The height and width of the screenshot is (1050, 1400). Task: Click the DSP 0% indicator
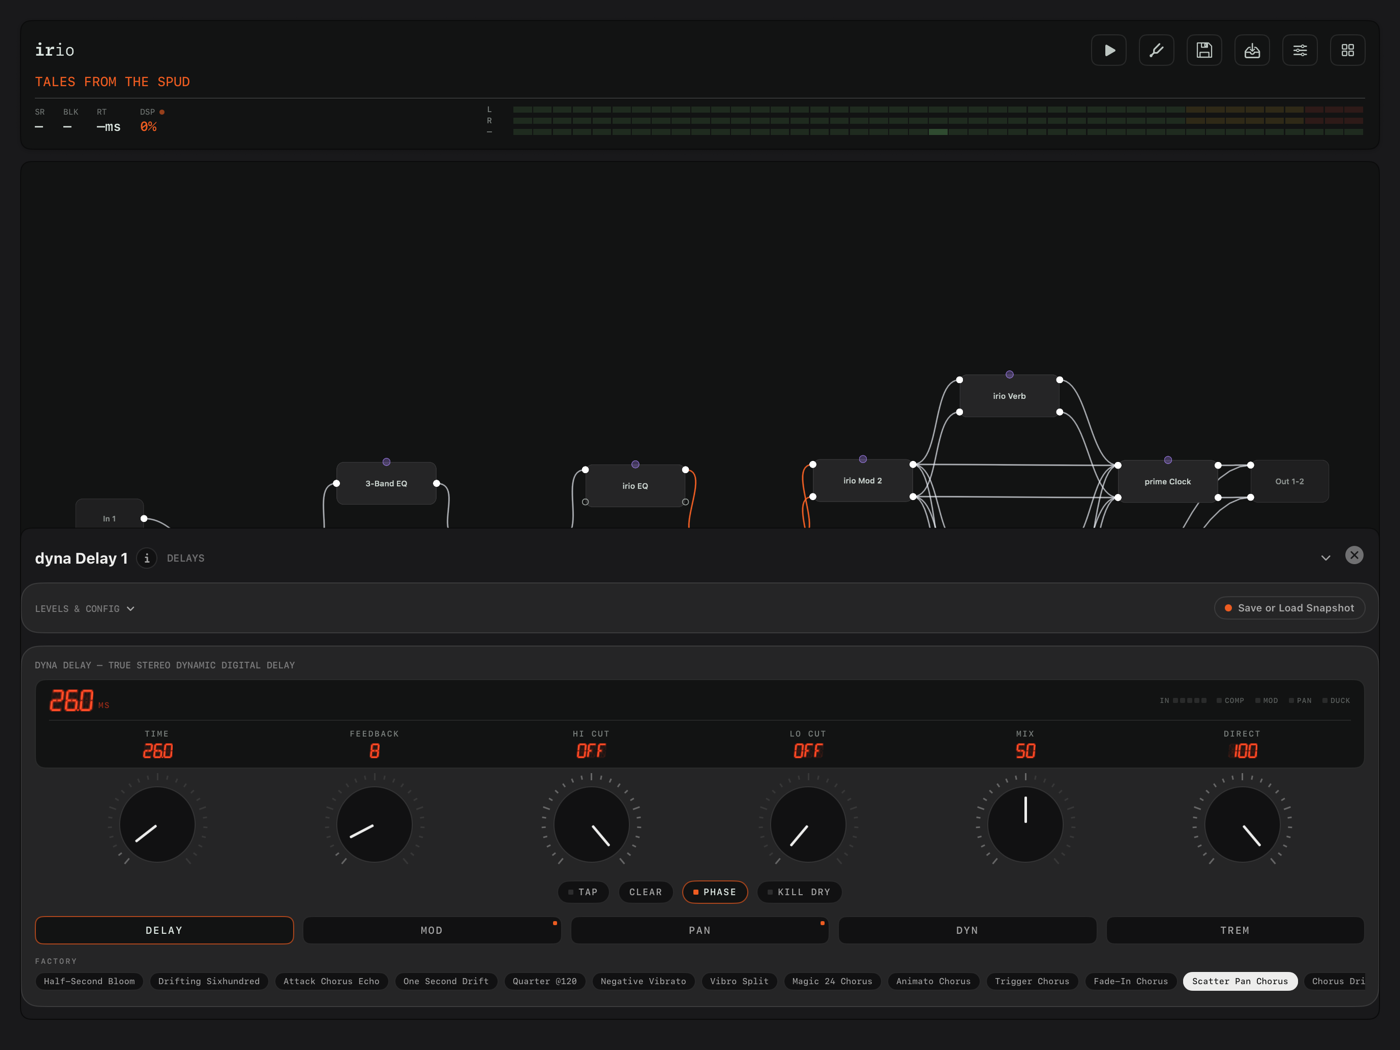click(148, 127)
